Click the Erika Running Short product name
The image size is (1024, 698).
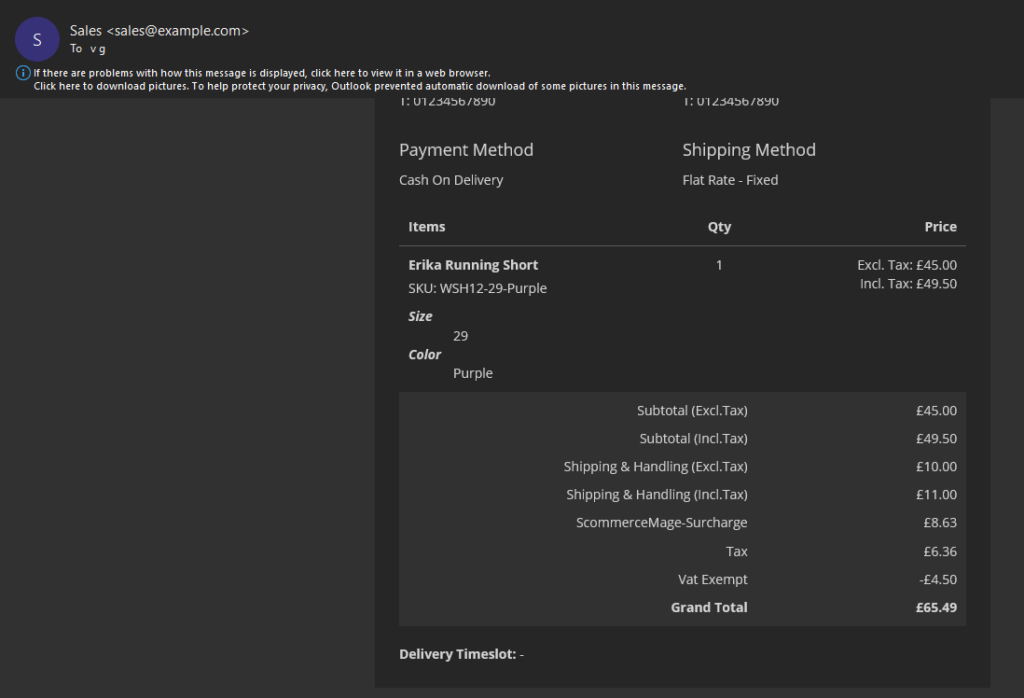pos(473,265)
